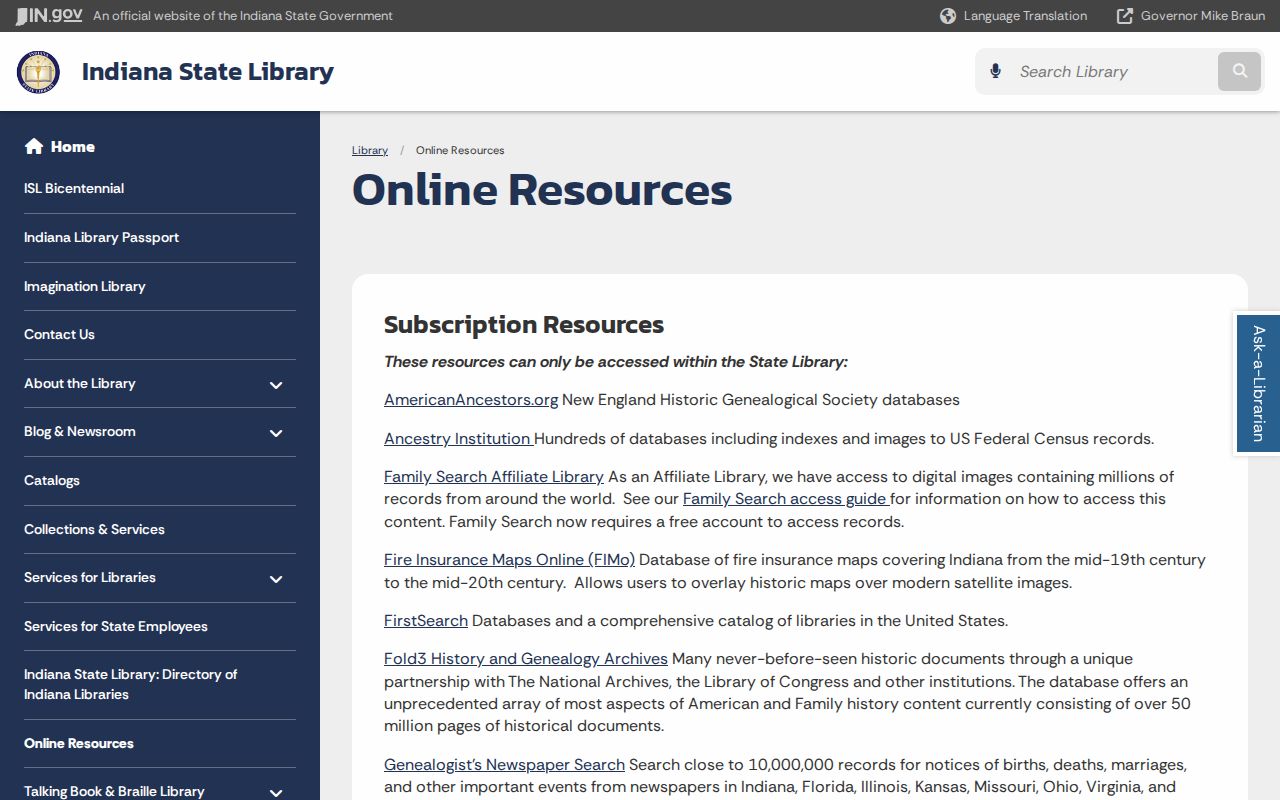Viewport: 1280px width, 800px height.
Task: Select Collections & Services in sidebar
Action: [94, 529]
